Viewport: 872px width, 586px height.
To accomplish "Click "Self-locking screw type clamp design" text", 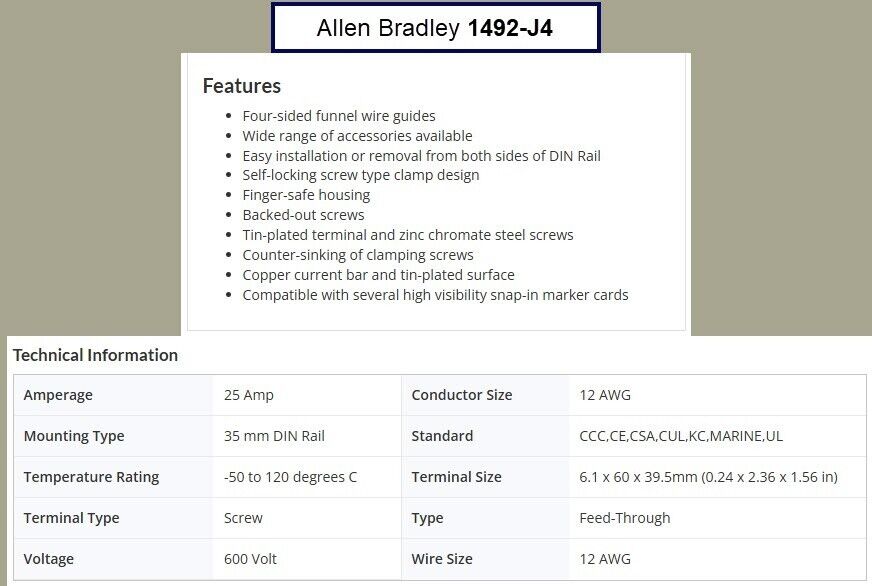I will tap(361, 175).
